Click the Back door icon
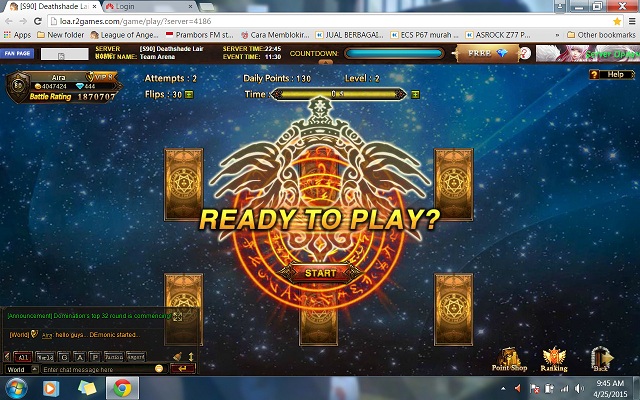Viewport: 640px width, 400px height. [x=602, y=359]
